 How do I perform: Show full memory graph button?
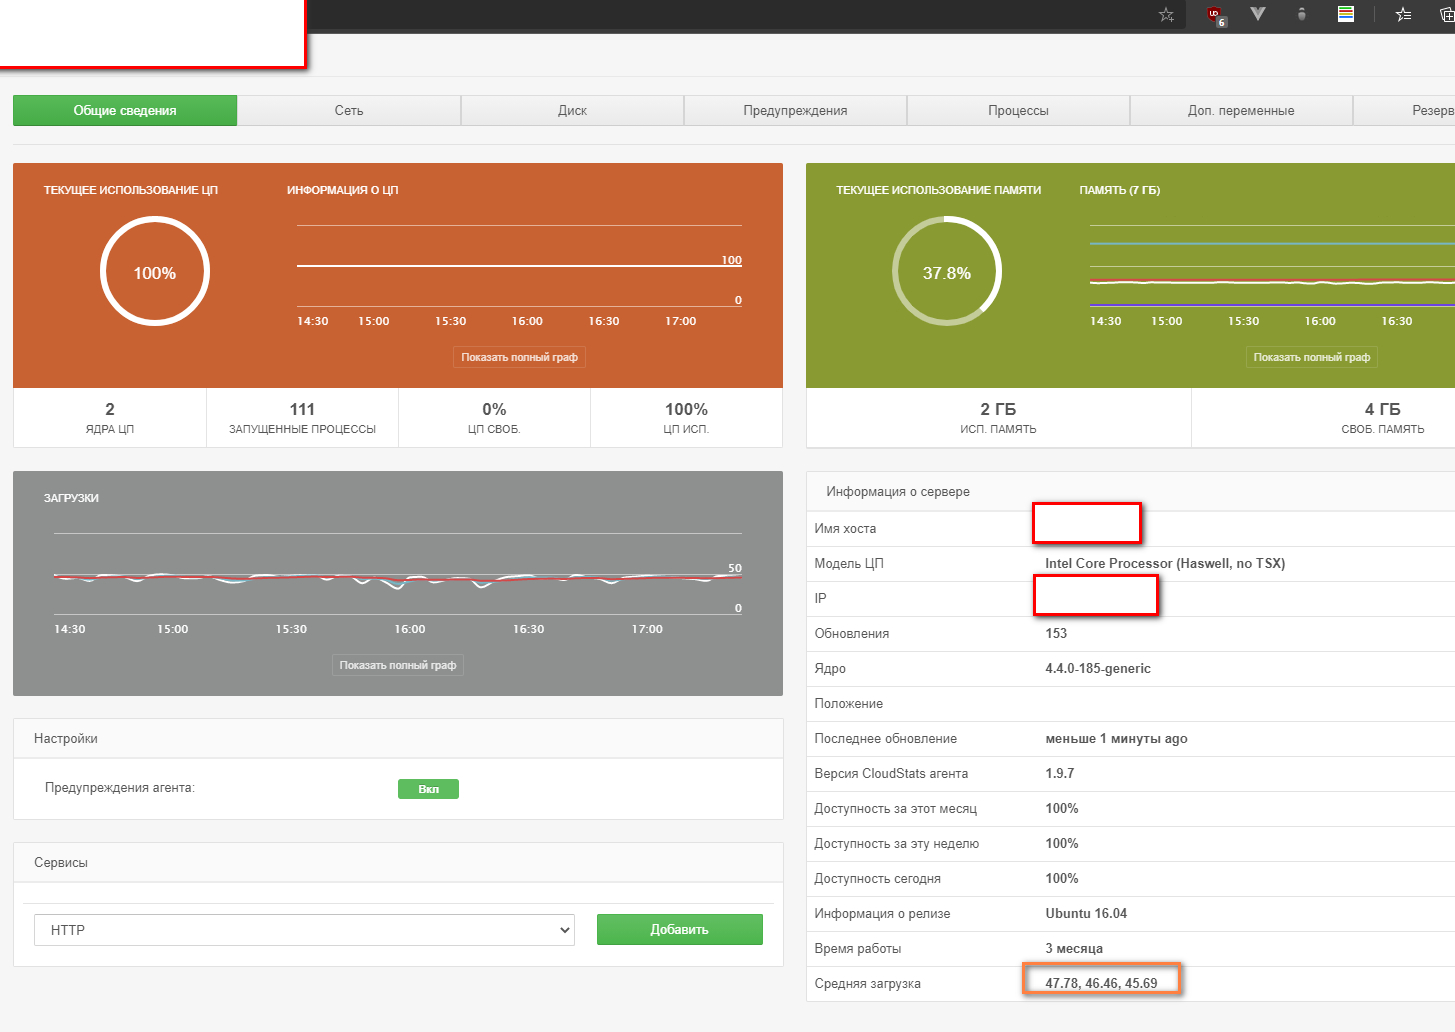(1311, 357)
